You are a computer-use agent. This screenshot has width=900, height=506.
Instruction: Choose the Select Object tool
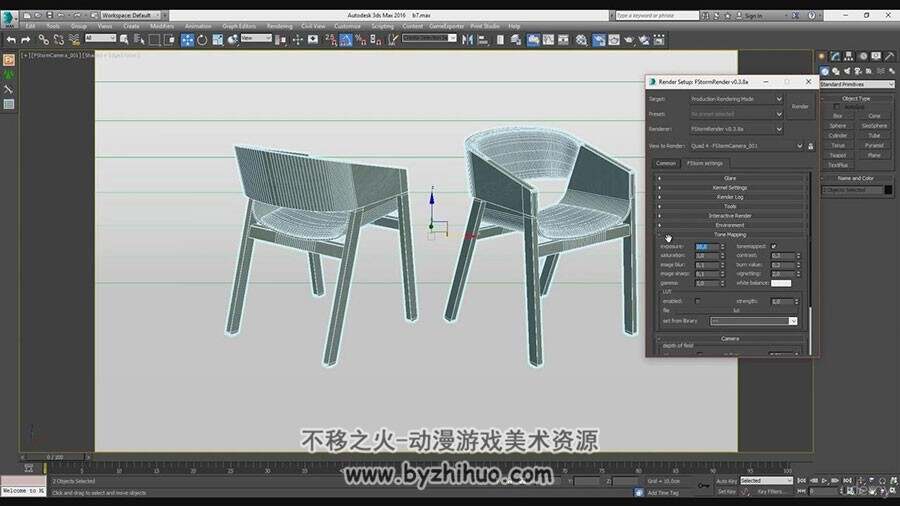click(x=124, y=40)
